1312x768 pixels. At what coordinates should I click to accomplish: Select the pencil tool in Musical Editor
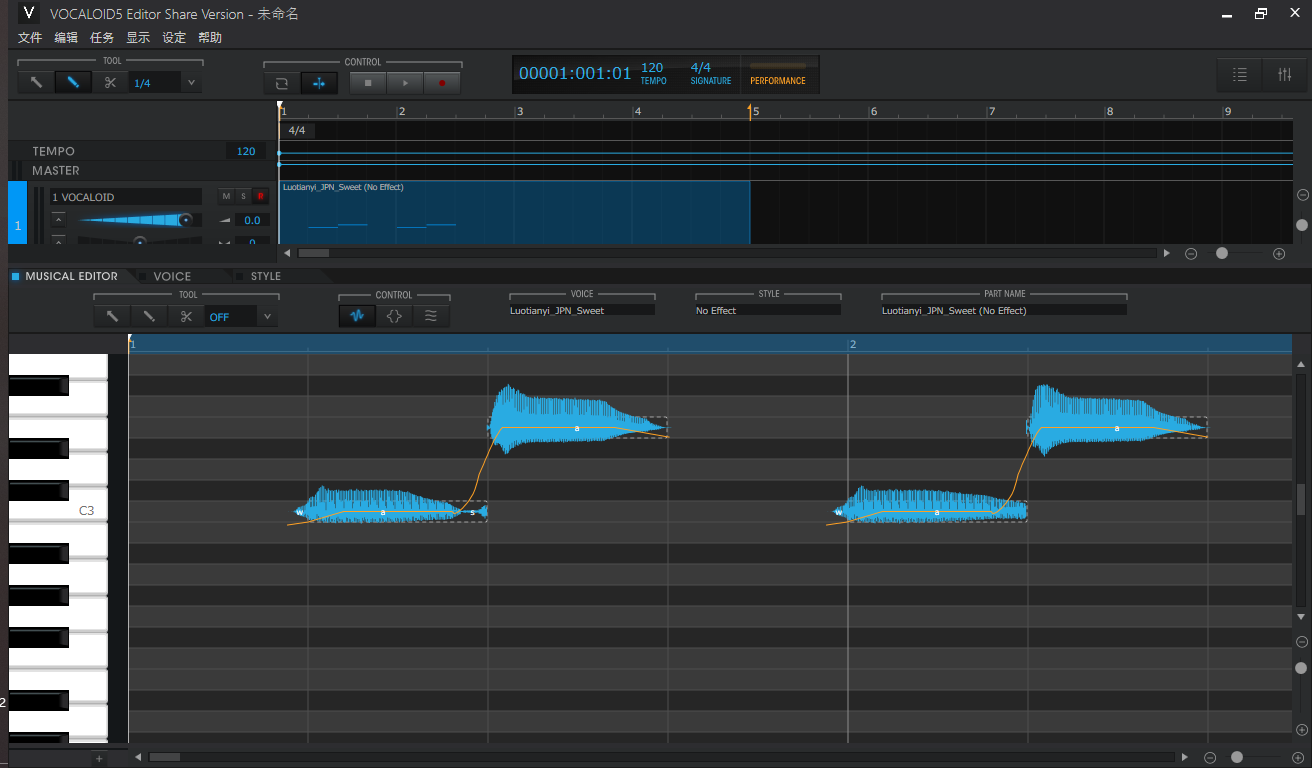pyautogui.click(x=149, y=316)
